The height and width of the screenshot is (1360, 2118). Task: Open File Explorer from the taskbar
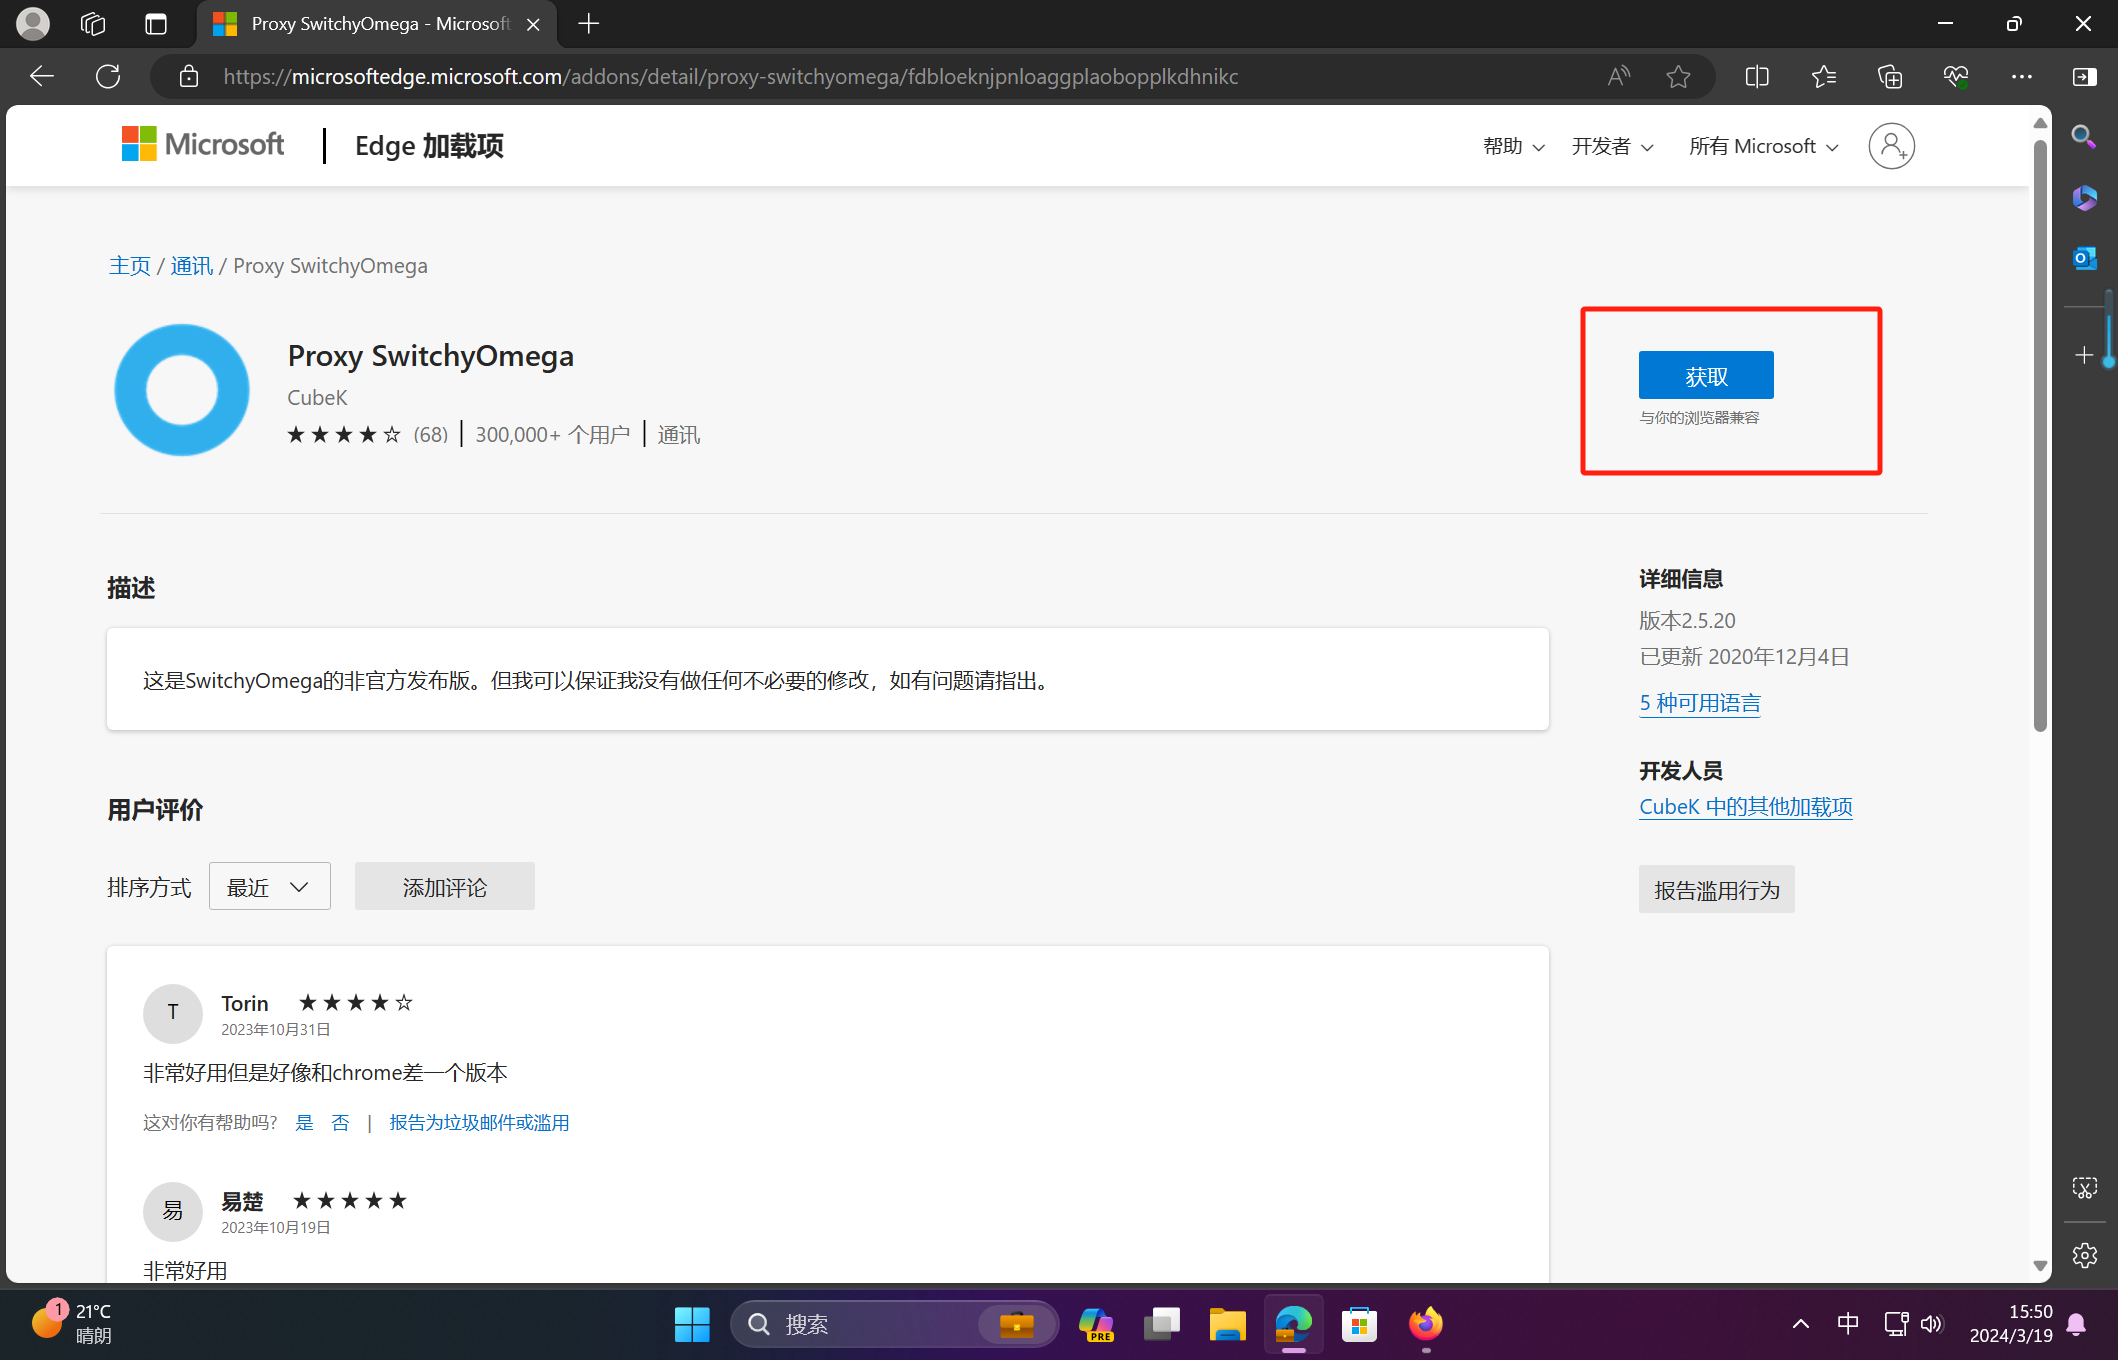tap(1227, 1324)
